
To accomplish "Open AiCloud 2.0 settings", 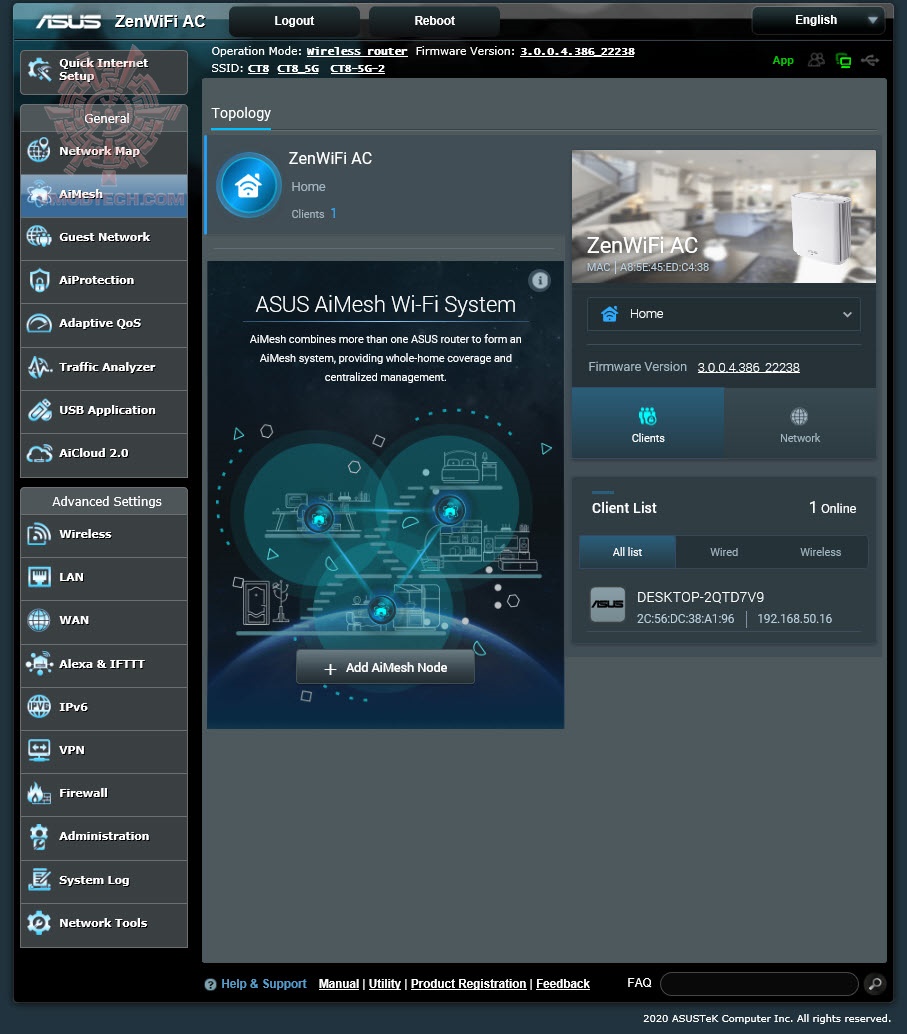I will pos(104,454).
